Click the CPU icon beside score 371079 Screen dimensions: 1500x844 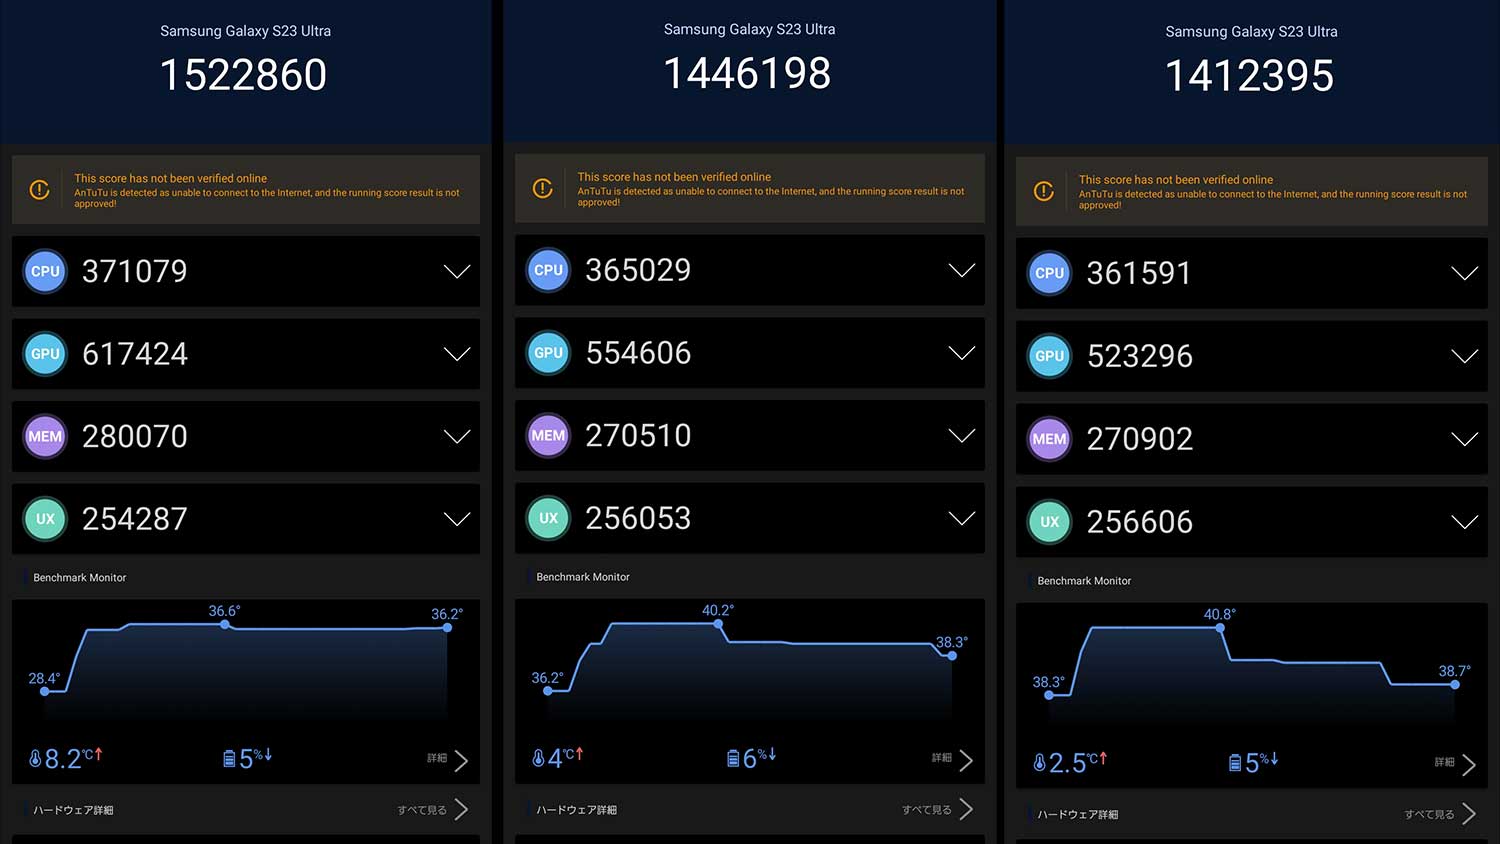(45, 271)
